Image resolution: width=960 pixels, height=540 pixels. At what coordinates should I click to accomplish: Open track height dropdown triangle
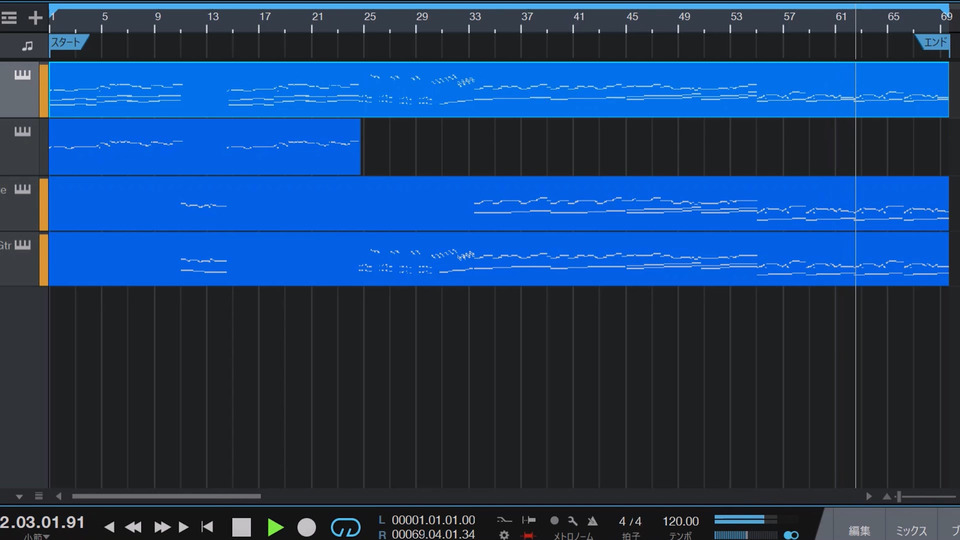[19, 497]
